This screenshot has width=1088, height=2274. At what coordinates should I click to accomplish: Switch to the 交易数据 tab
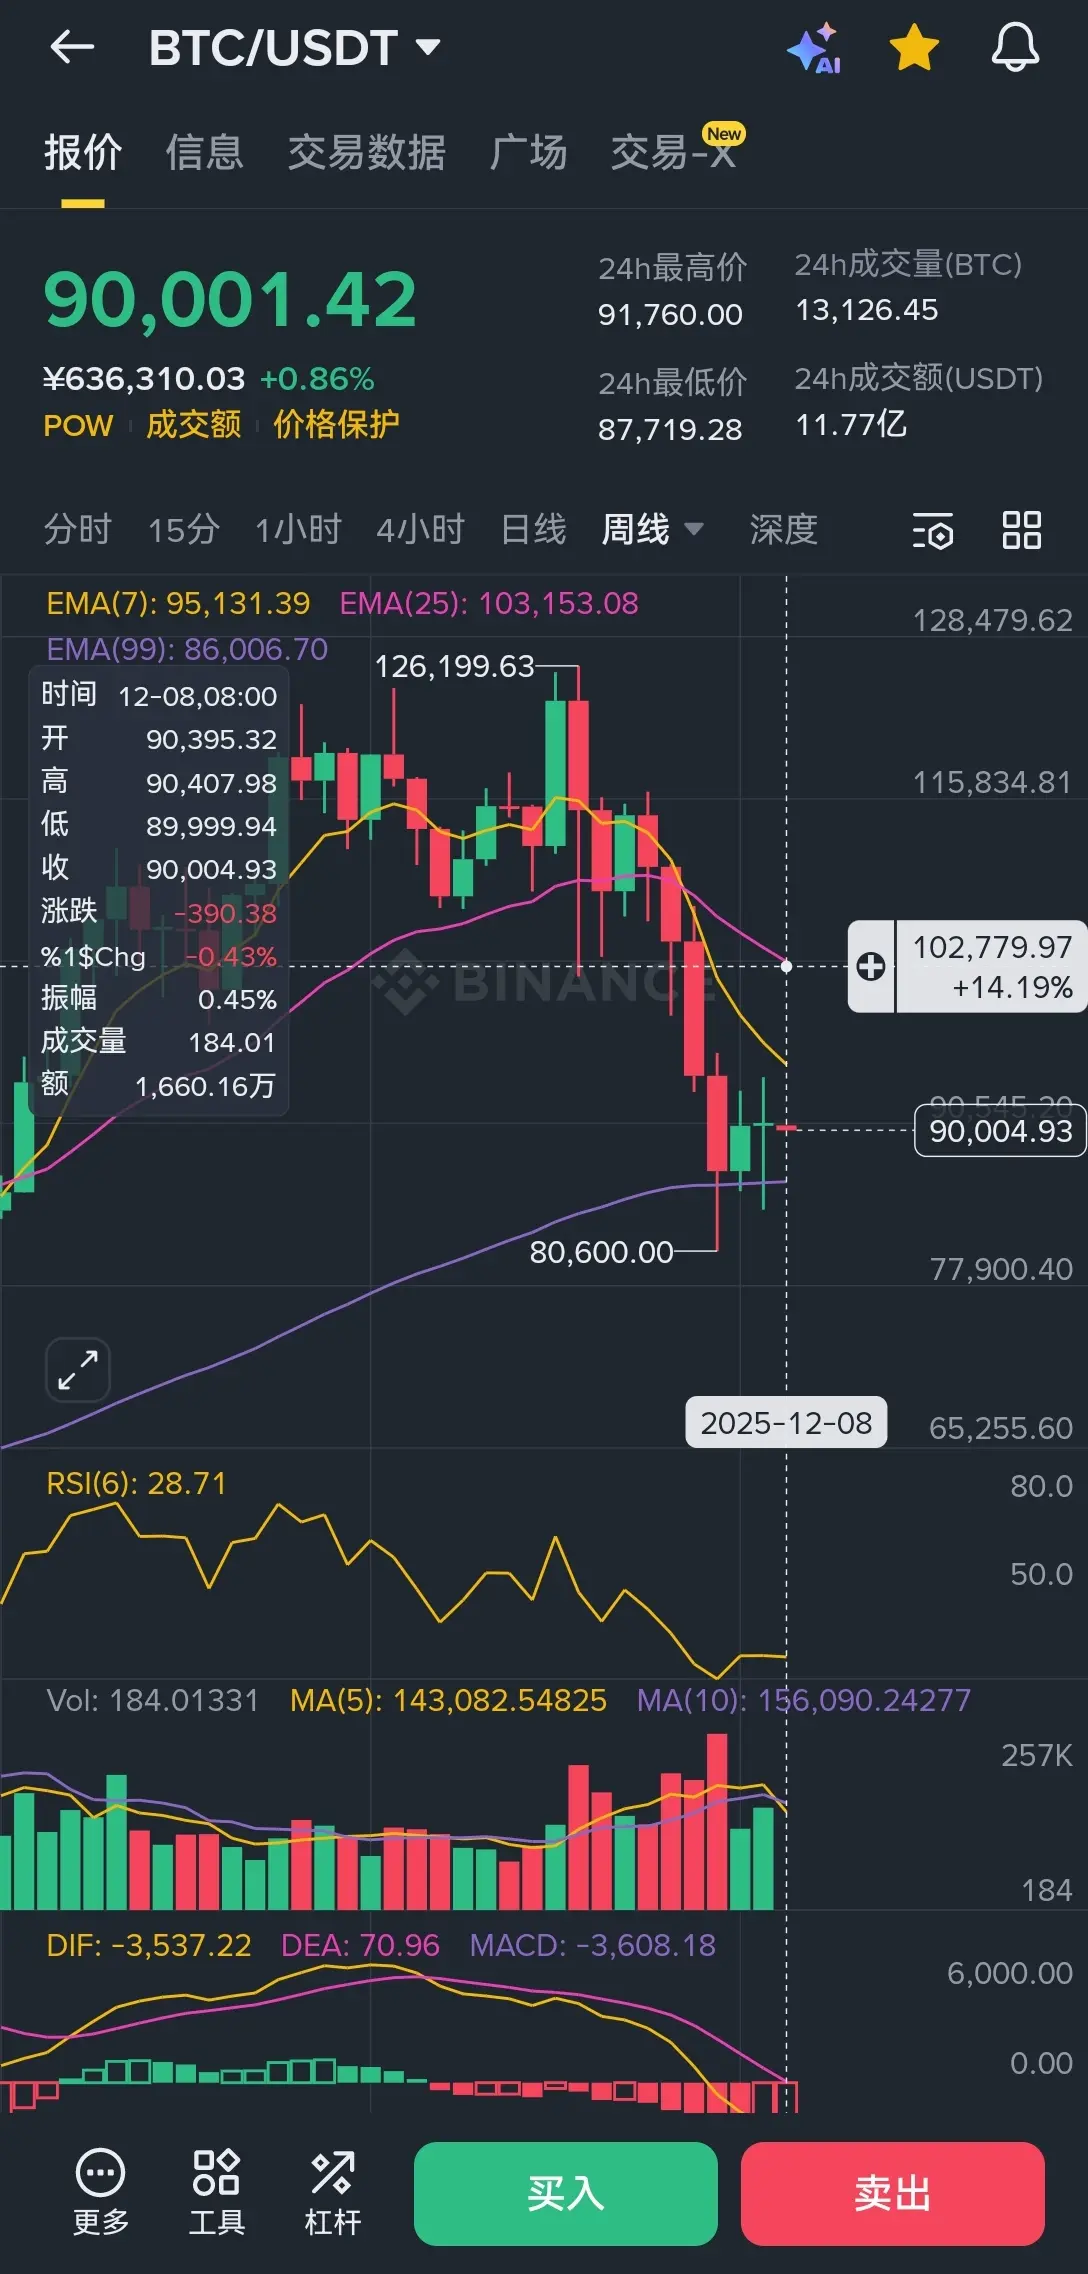tap(367, 153)
